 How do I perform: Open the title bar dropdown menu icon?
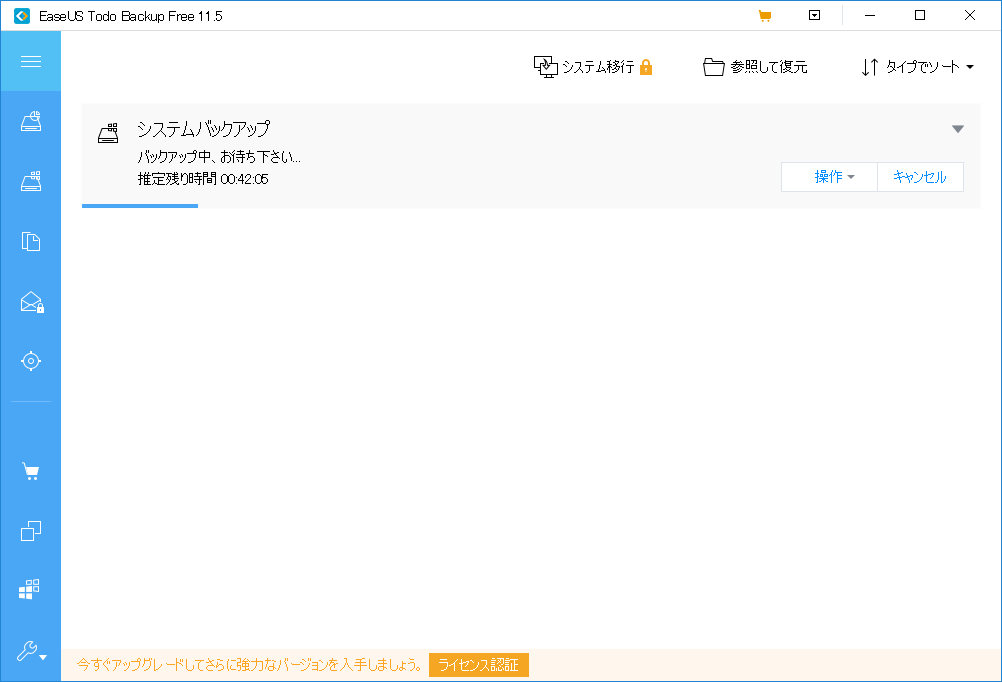pos(814,15)
